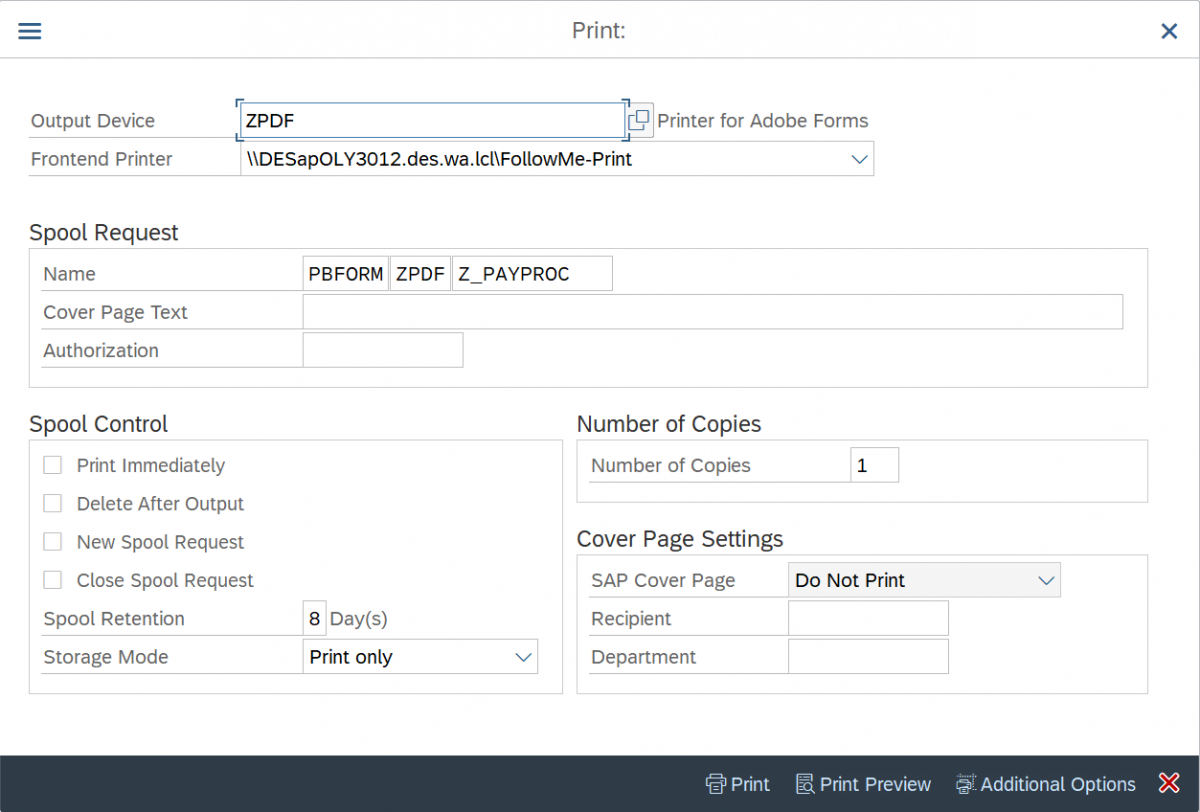Click the Cover Page Text field
The width and height of the screenshot is (1200, 812).
[x=711, y=311]
